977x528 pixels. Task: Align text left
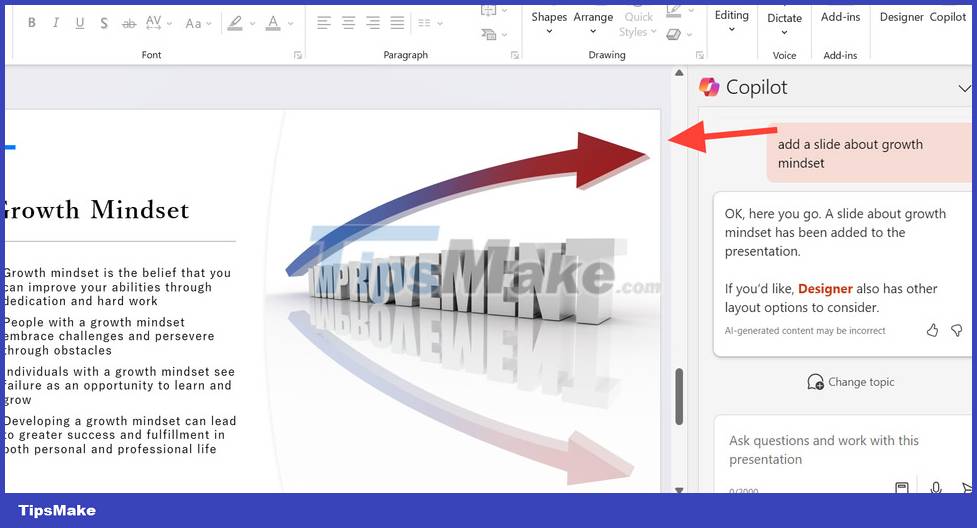323,23
